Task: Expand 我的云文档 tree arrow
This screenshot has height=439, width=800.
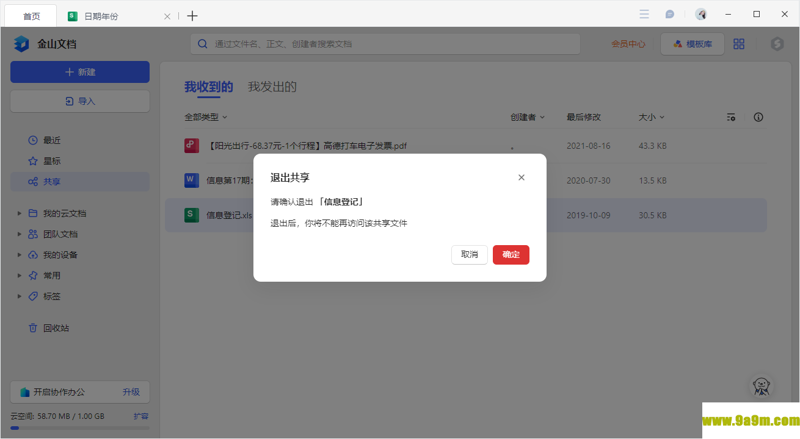Action: pyautogui.click(x=19, y=213)
